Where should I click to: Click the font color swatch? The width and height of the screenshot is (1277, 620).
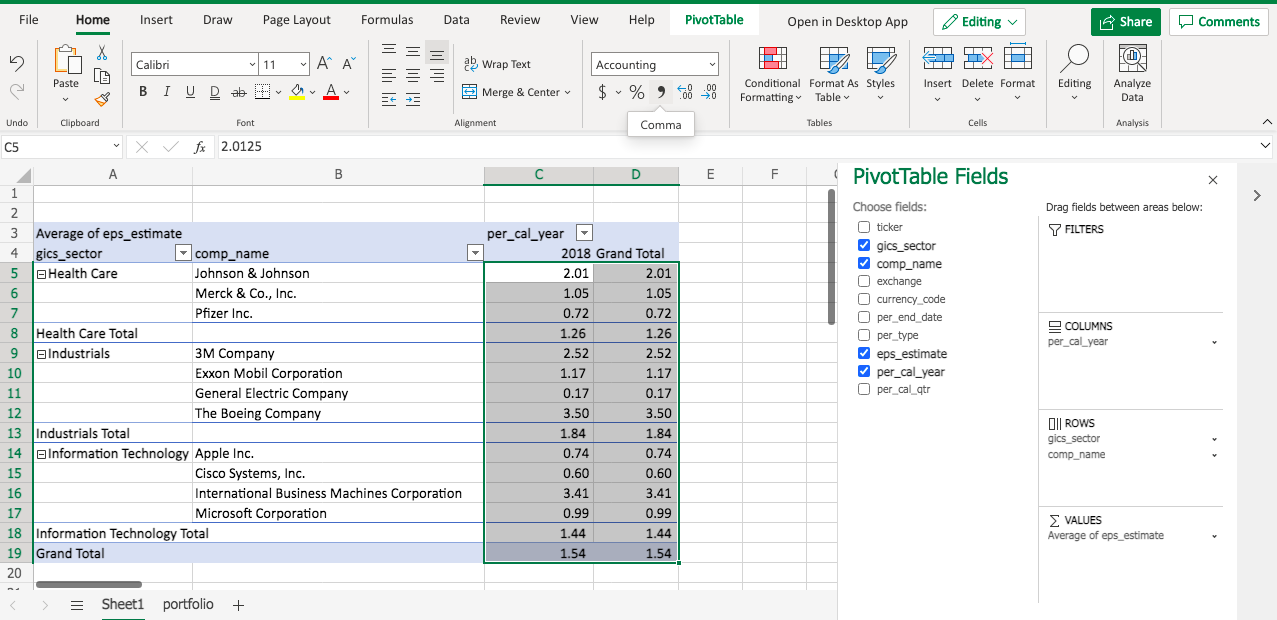(x=330, y=92)
